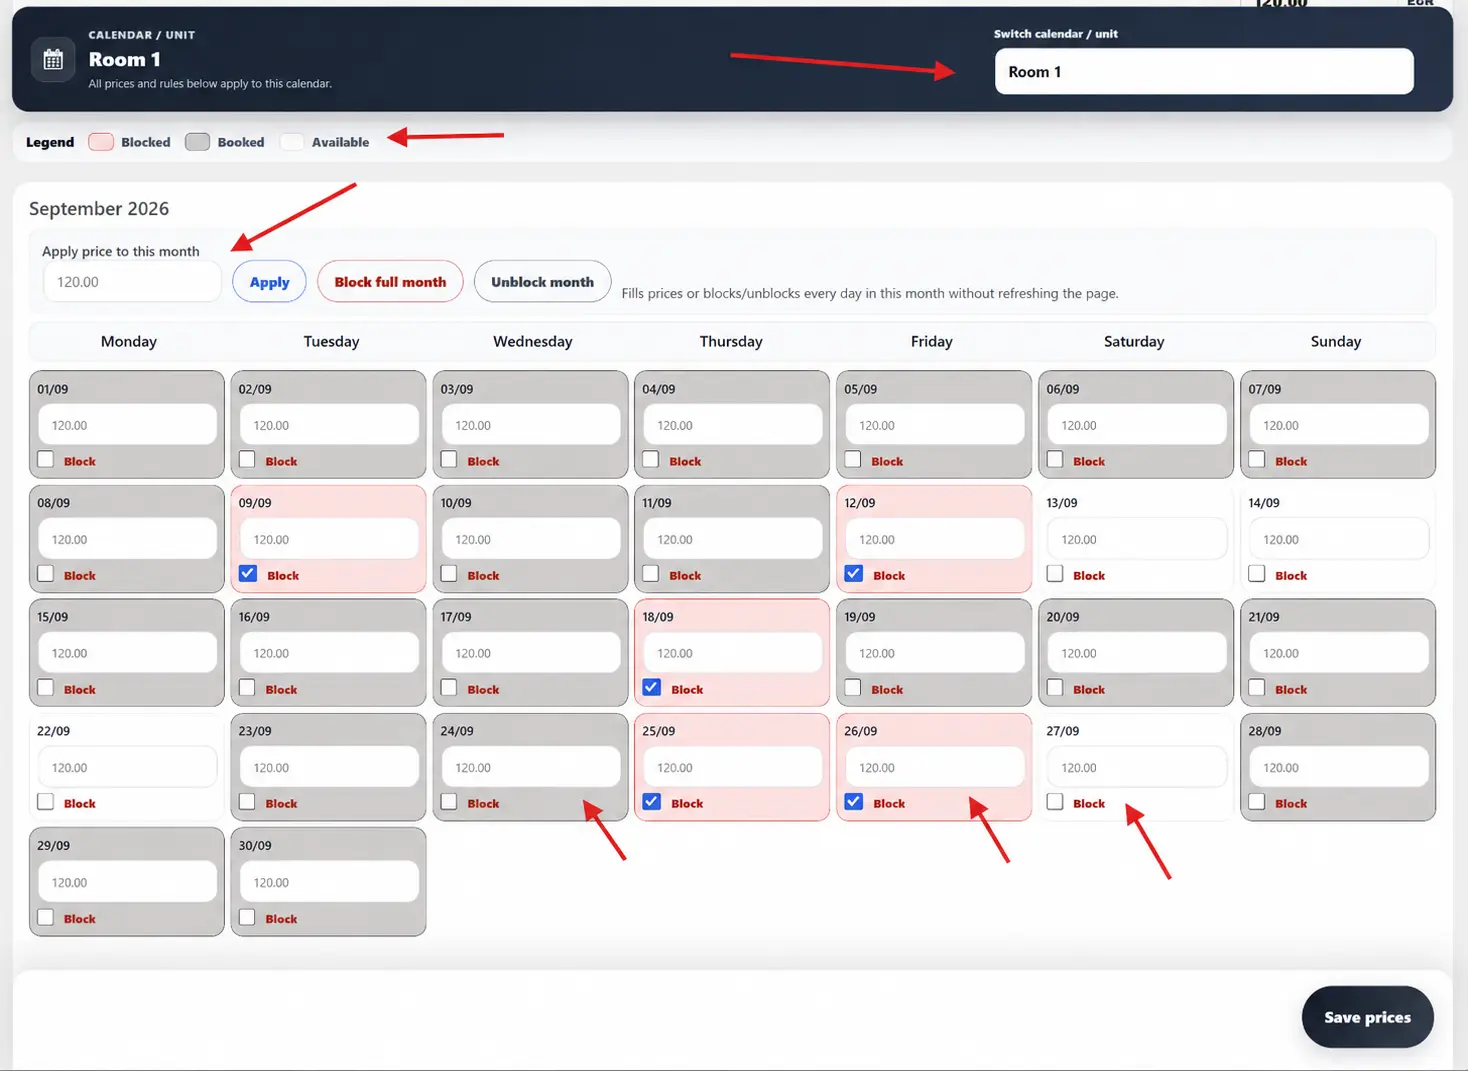Click the price field for 15/09

[x=127, y=653]
